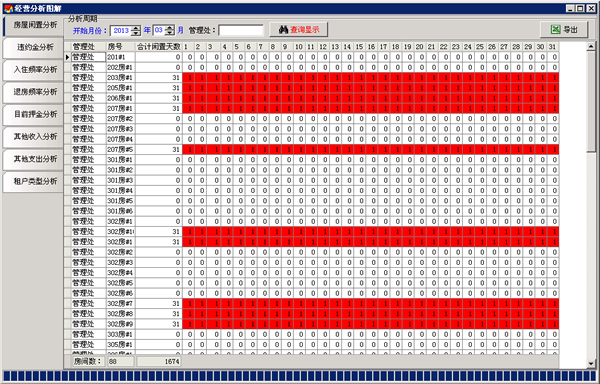Click the 管理处 text input field
This screenshot has height=384, width=600.
click(241, 30)
